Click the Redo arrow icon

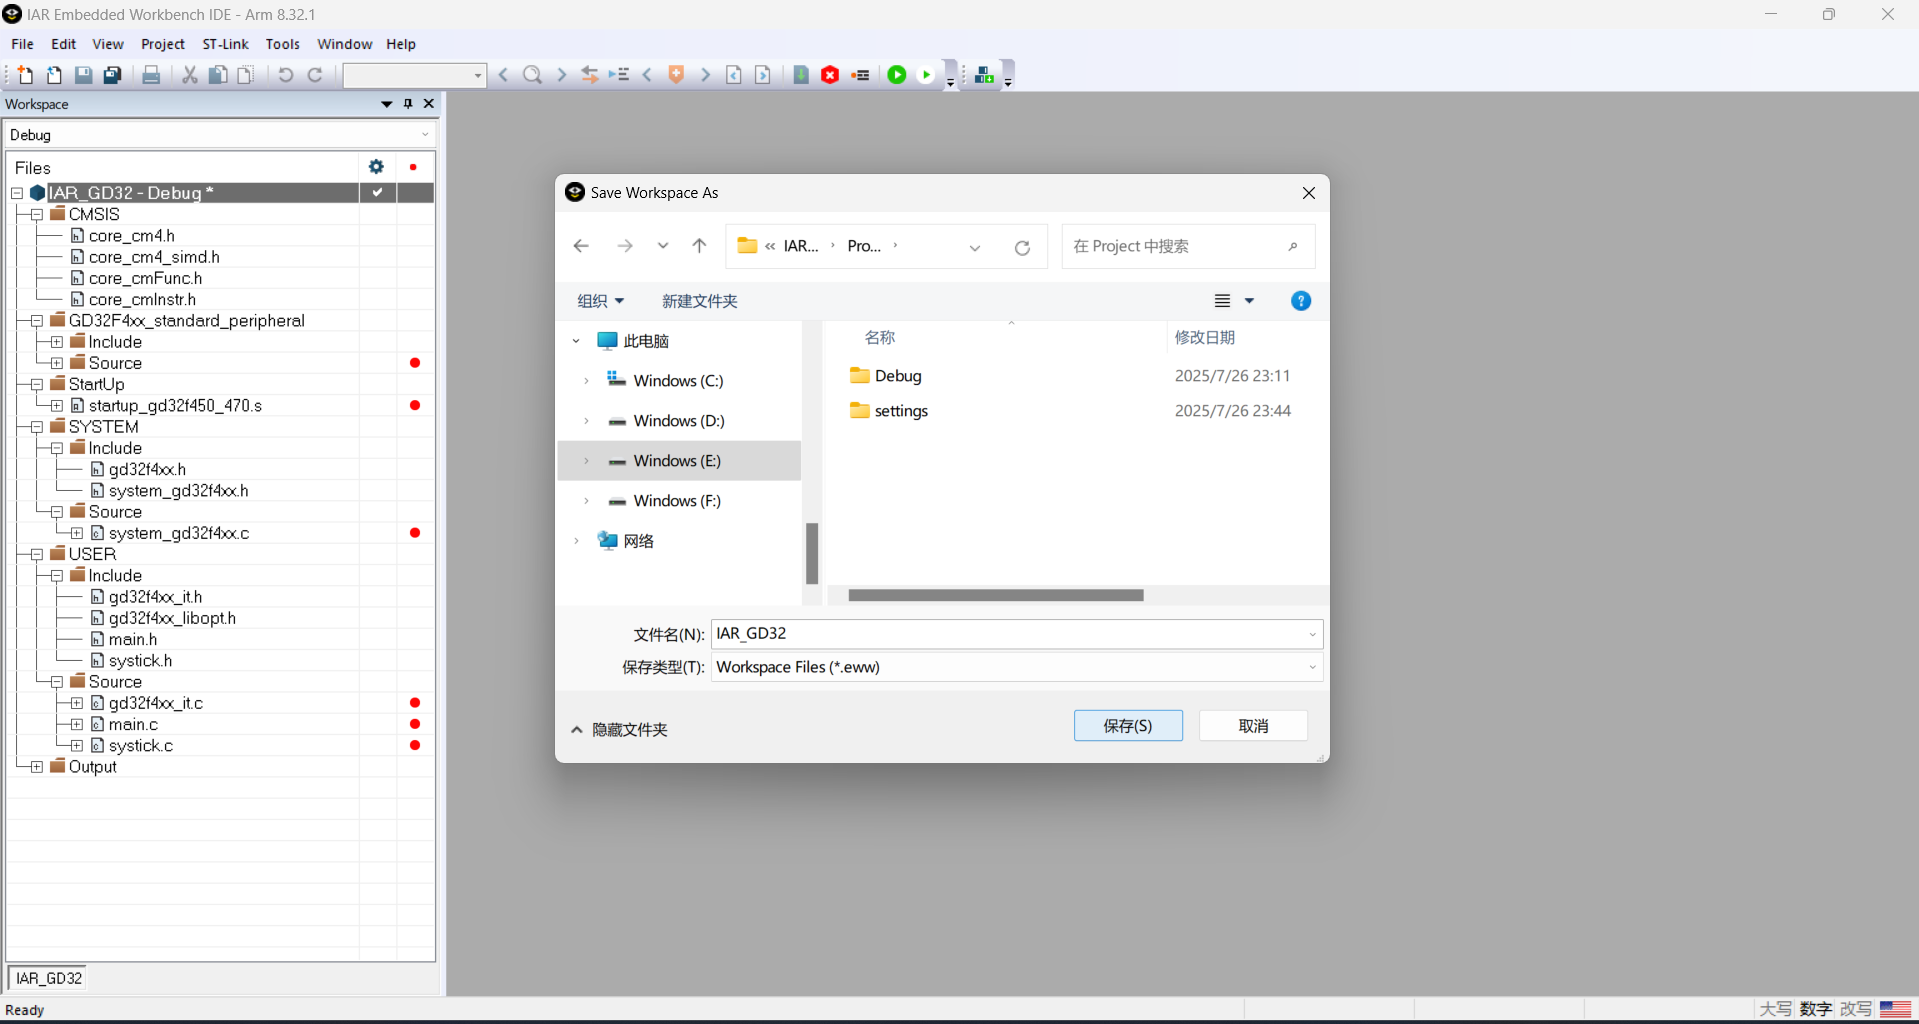click(x=315, y=75)
